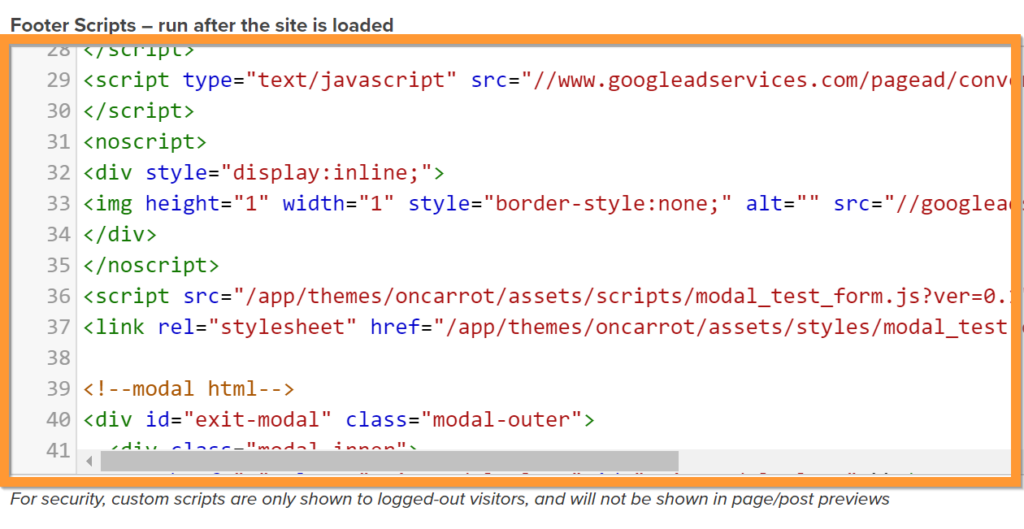
Task: Click the closing </script> tag on line 30
Action: [138, 111]
